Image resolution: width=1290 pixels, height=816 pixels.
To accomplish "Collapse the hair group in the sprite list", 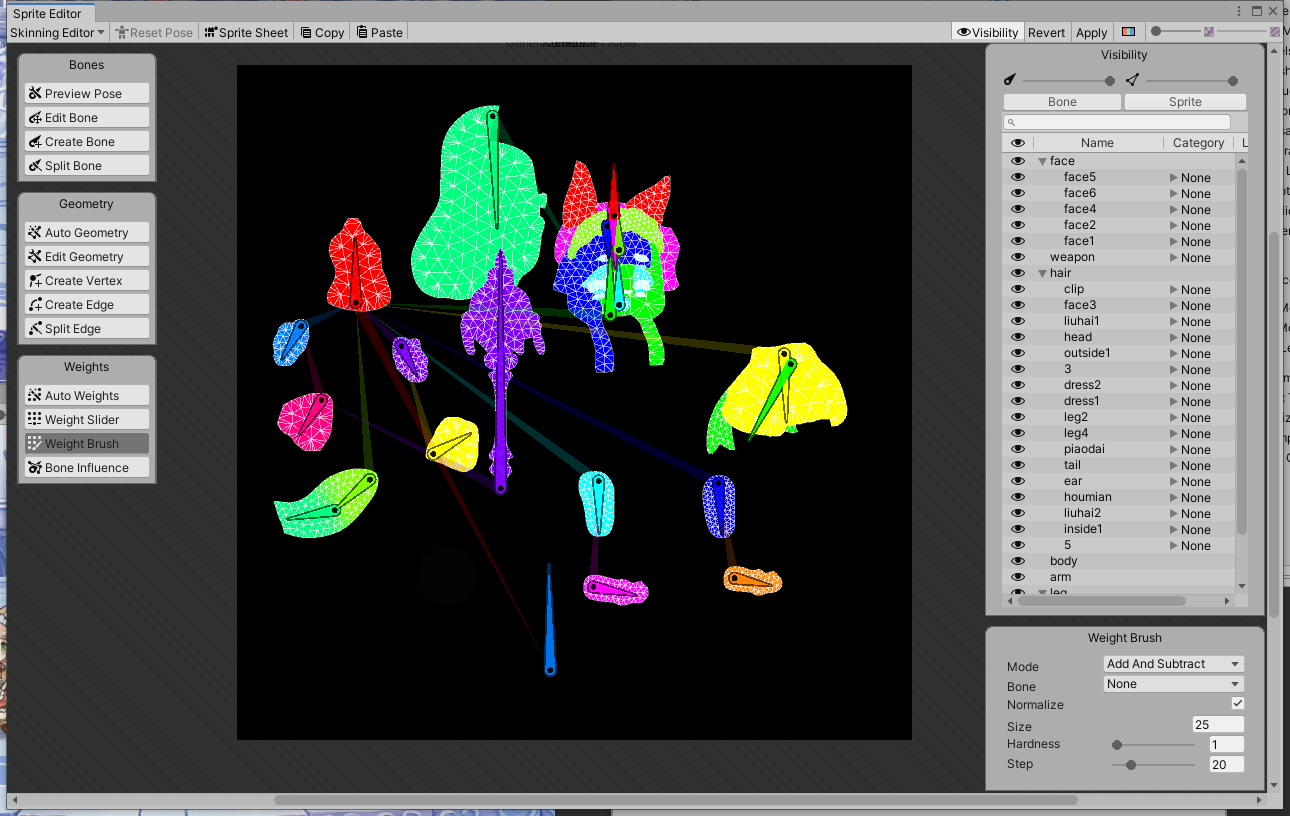I will (1043, 272).
